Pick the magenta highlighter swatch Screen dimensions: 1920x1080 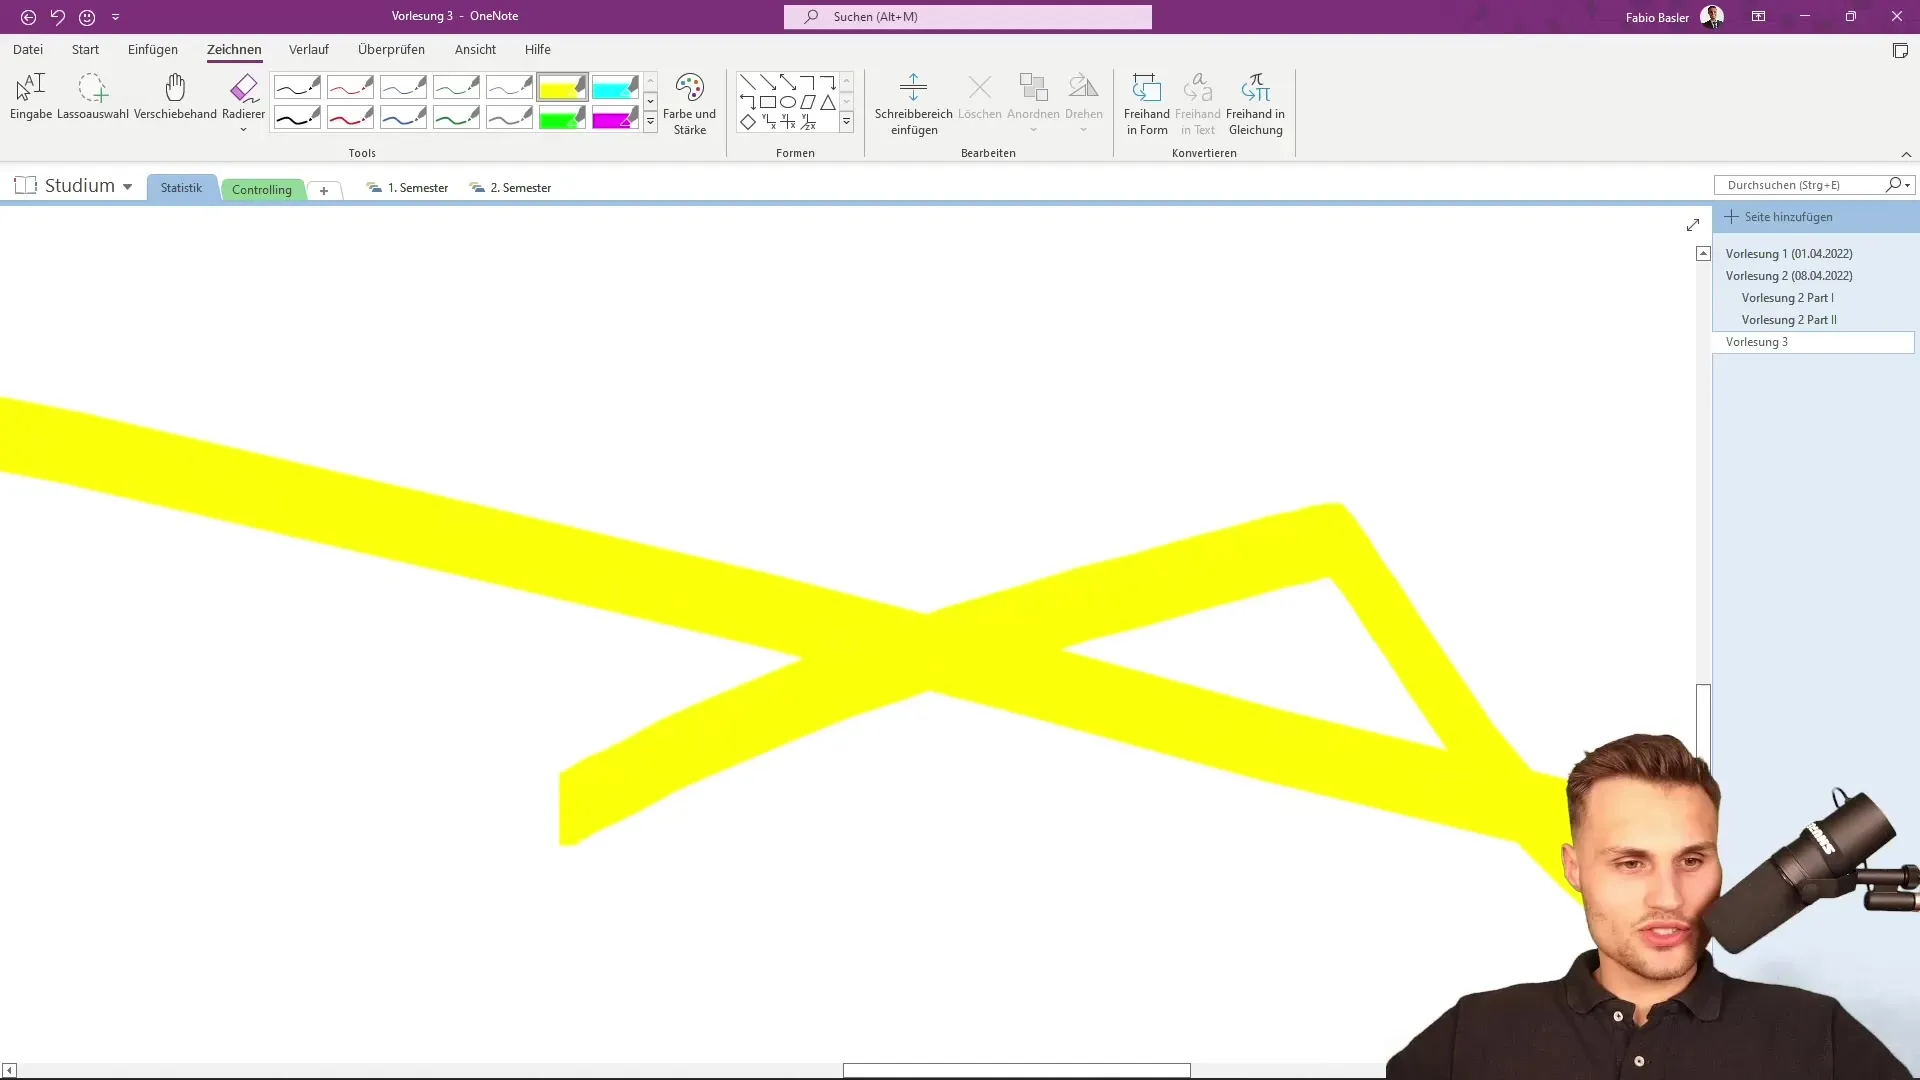point(614,119)
